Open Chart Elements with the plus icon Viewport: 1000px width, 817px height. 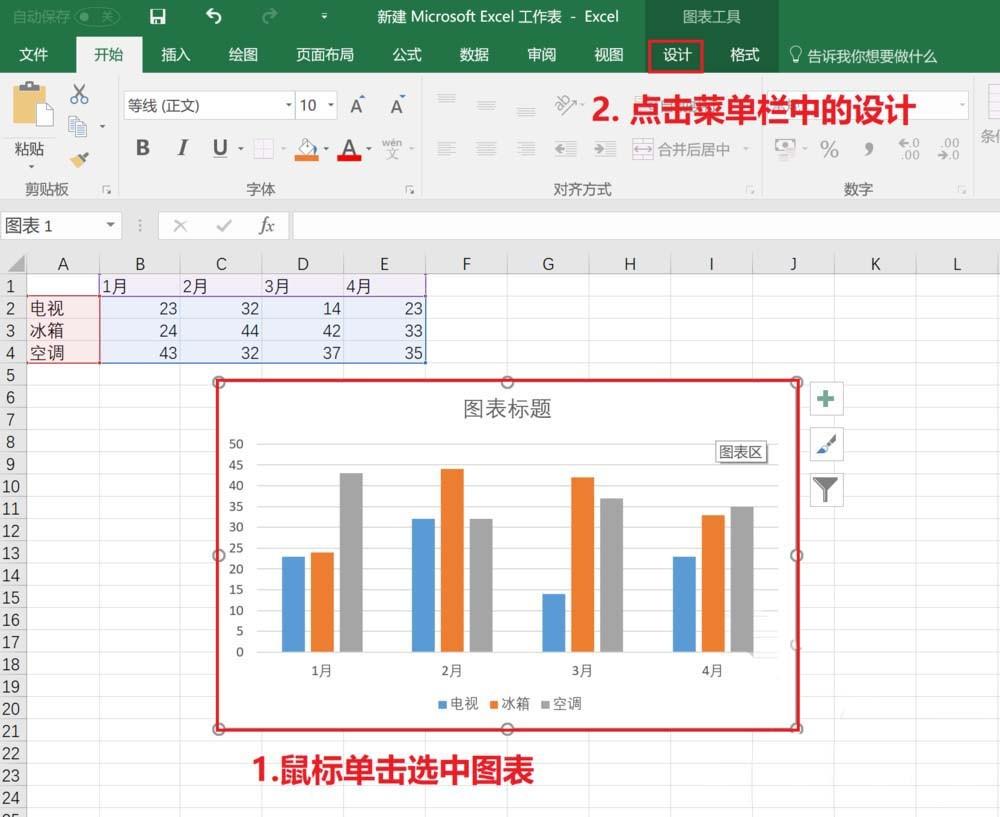(x=825, y=398)
